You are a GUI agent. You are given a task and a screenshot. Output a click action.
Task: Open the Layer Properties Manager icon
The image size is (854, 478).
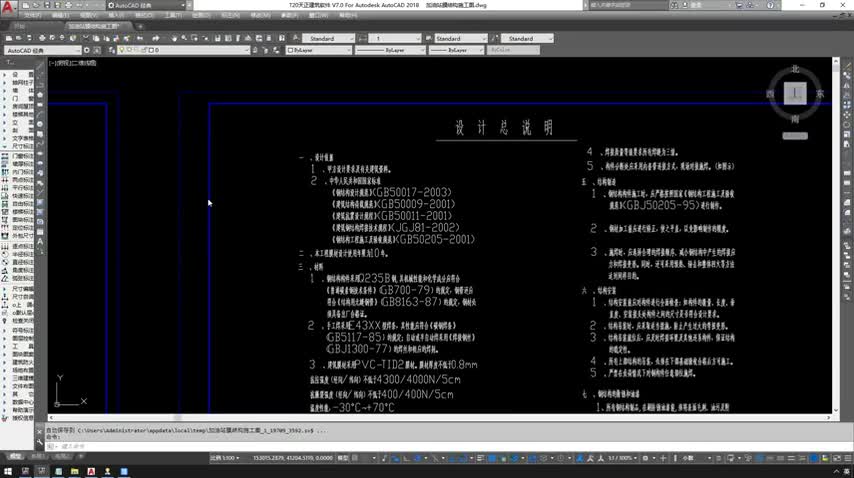click(112, 50)
